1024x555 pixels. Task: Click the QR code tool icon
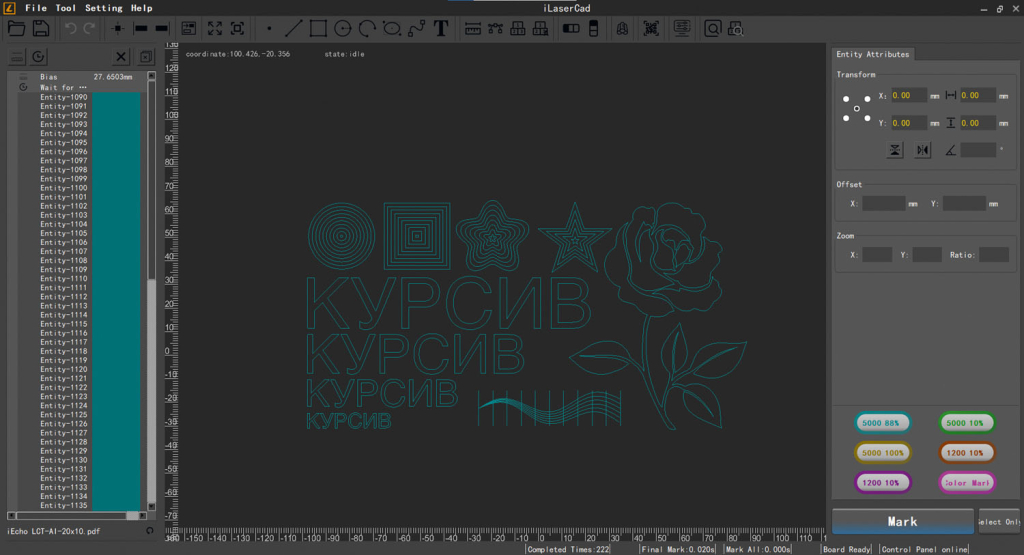tap(651, 29)
